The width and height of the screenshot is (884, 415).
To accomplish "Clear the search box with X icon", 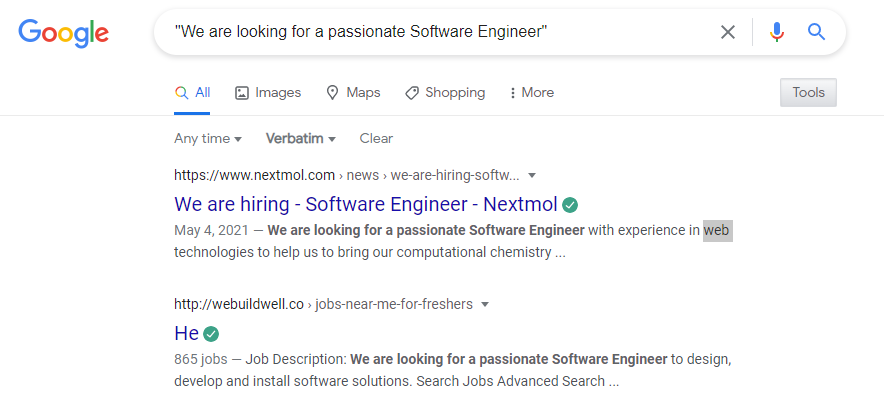I will coord(728,32).
